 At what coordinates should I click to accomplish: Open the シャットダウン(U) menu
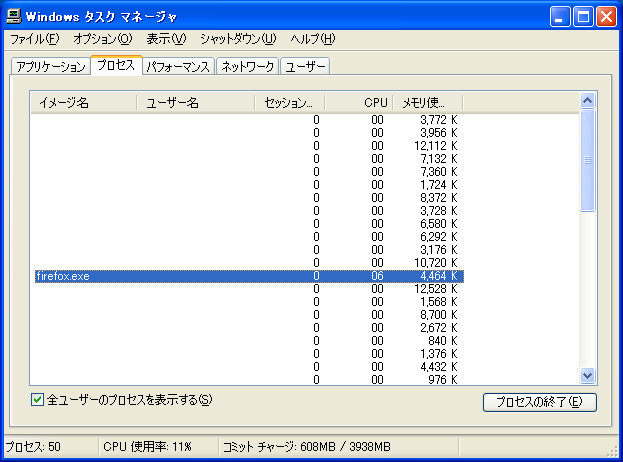tap(238, 39)
